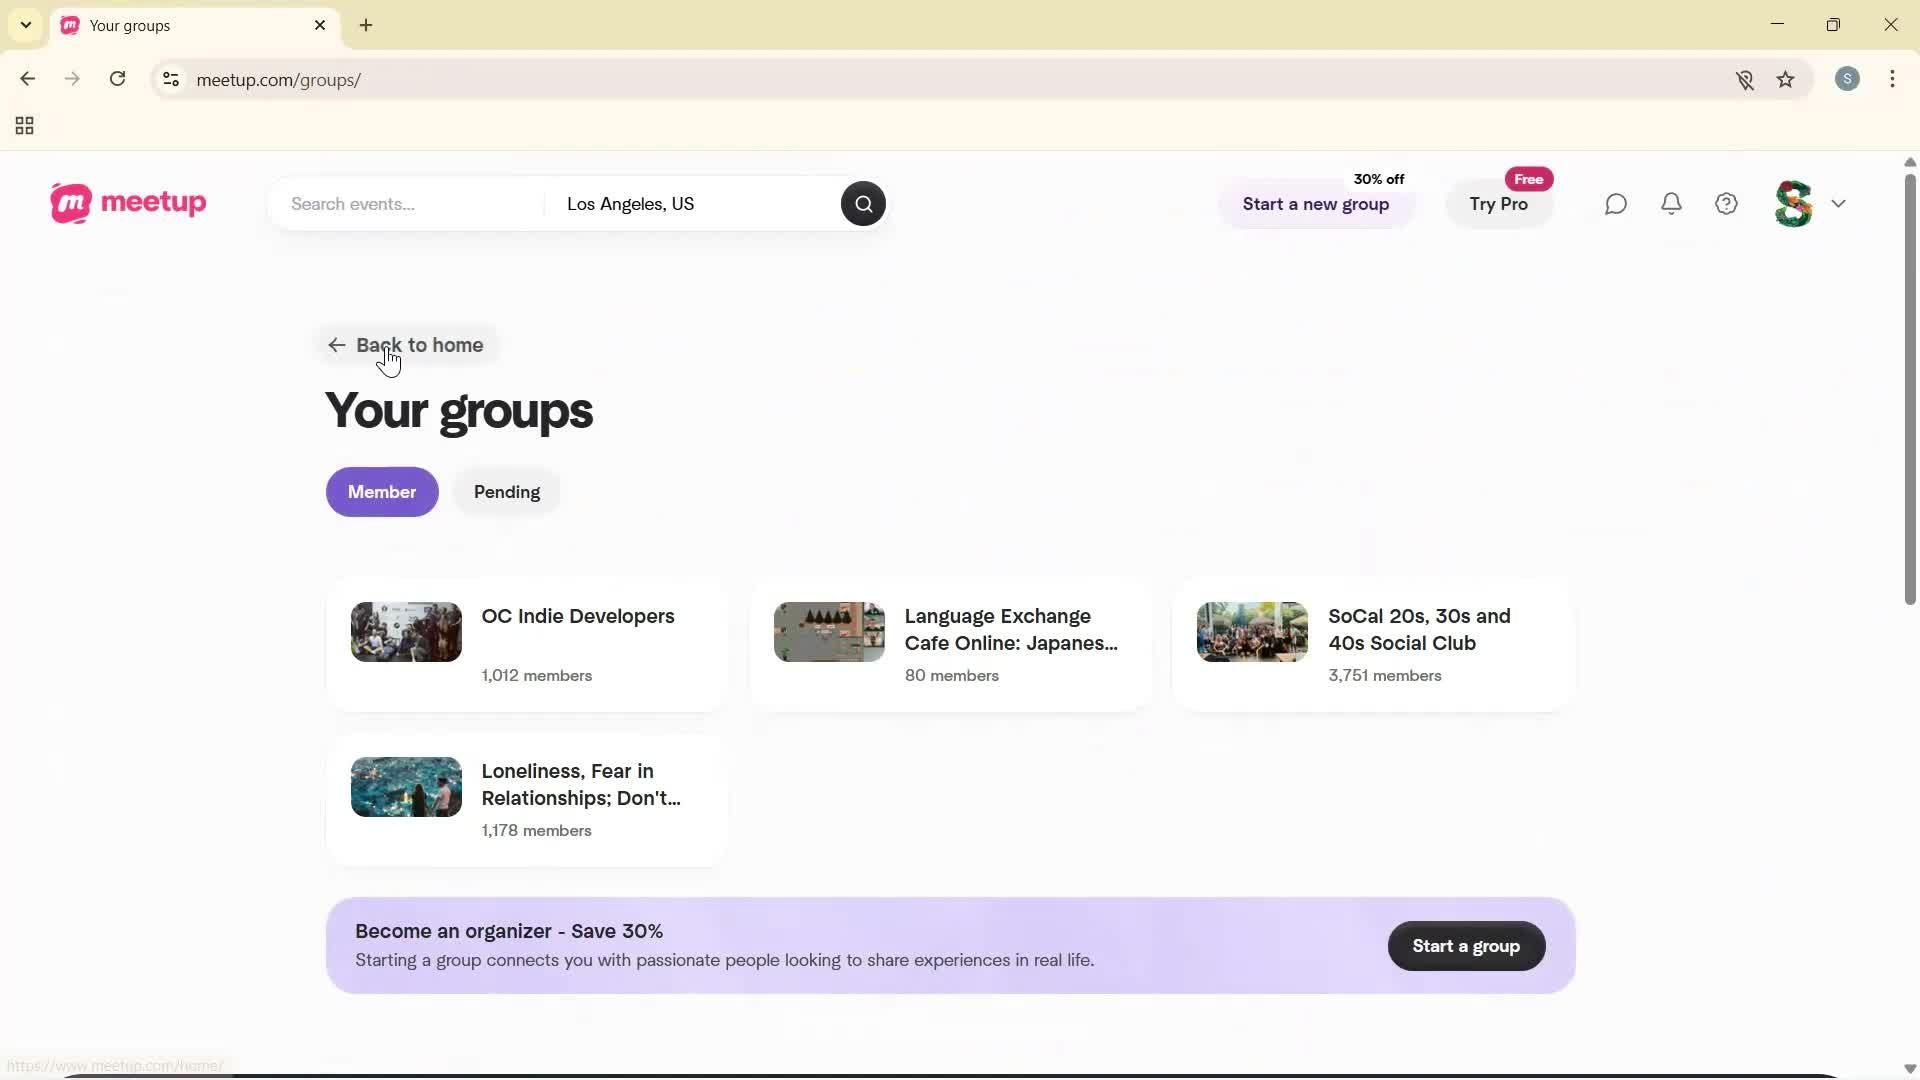1920x1080 pixels.
Task: Expand the account menu chevron
Action: click(1840, 203)
